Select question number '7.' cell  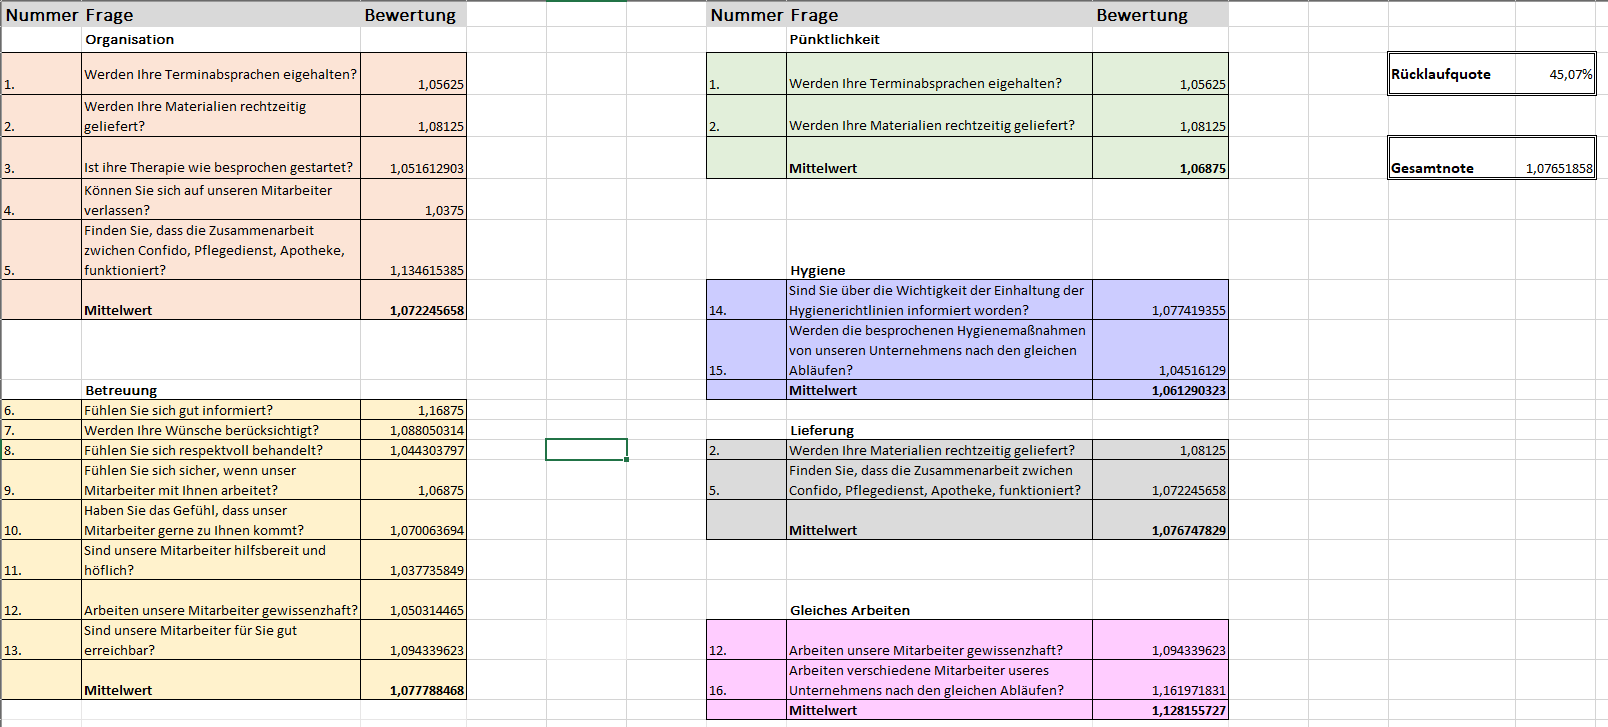click(41, 430)
